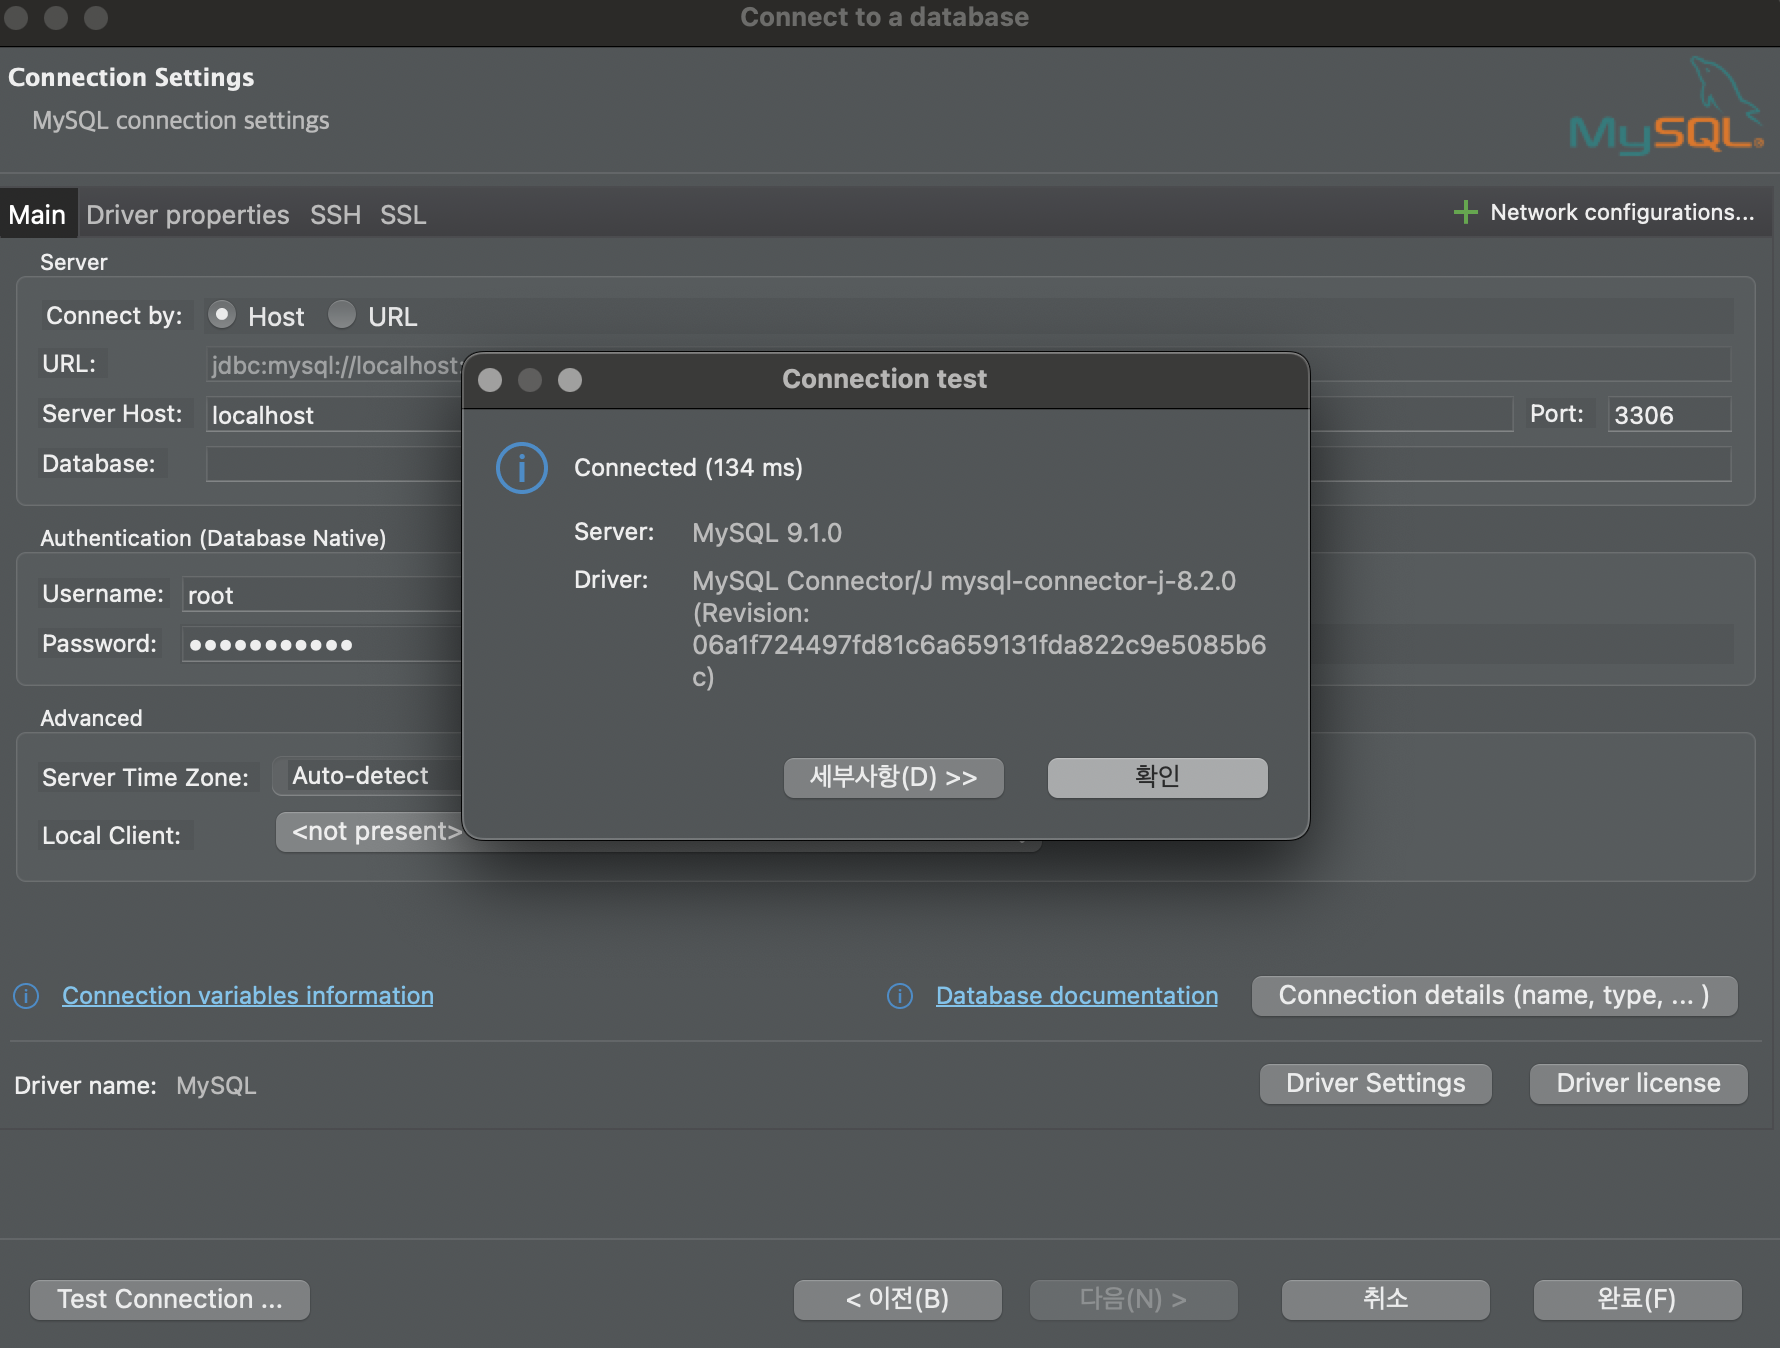1780x1348 pixels.
Task: Click the Username field containing root
Action: (x=322, y=595)
